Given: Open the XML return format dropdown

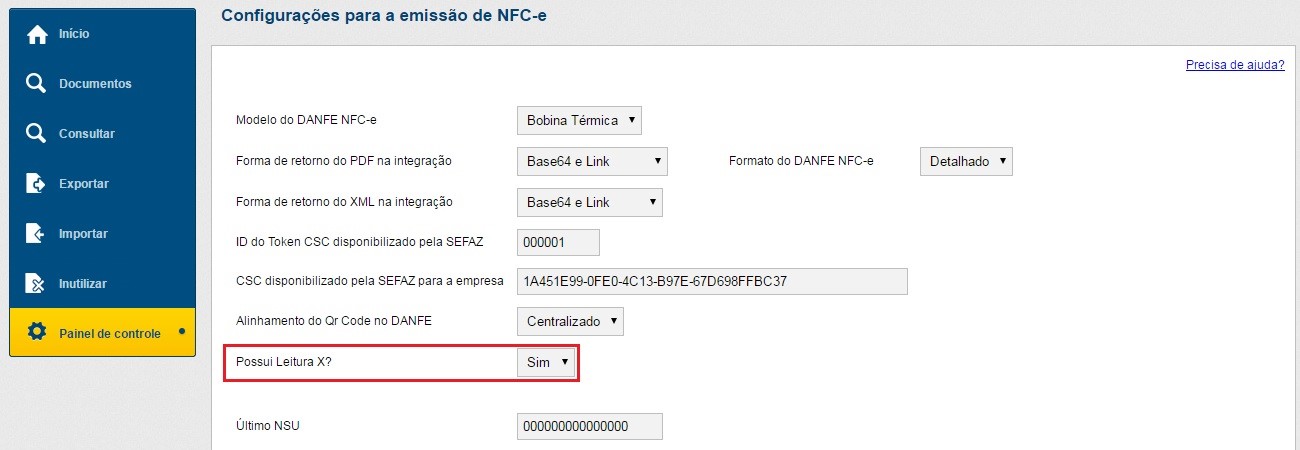Looking at the screenshot, I should pyautogui.click(x=590, y=202).
